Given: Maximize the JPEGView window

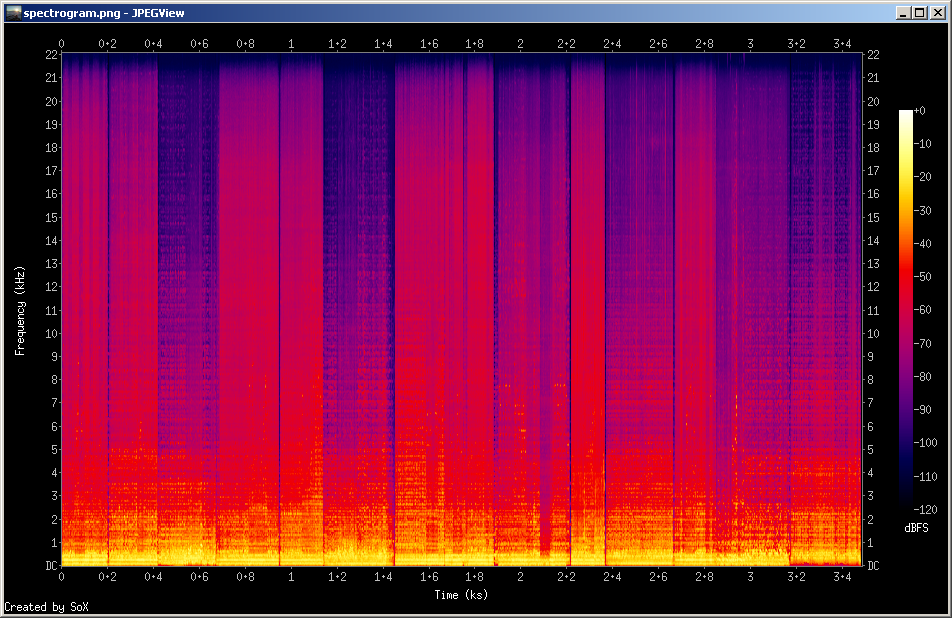Looking at the screenshot, I should [920, 13].
